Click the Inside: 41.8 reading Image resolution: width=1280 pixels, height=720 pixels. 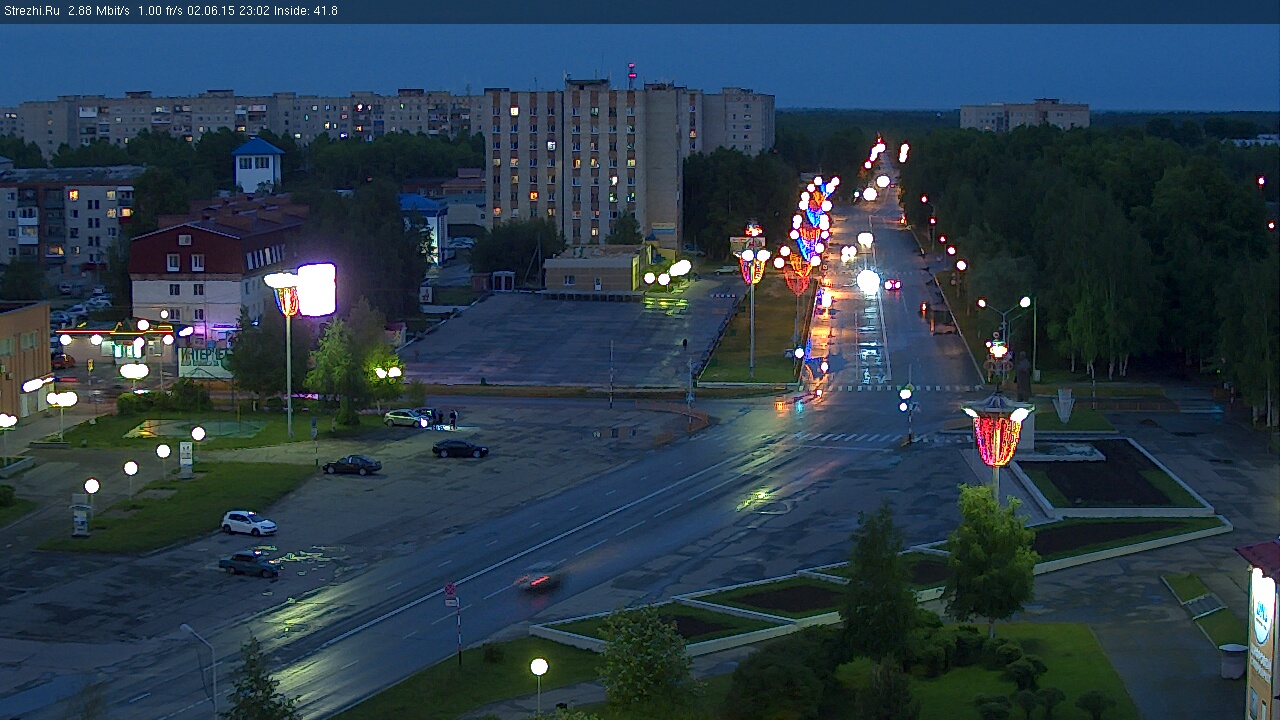click(x=306, y=11)
